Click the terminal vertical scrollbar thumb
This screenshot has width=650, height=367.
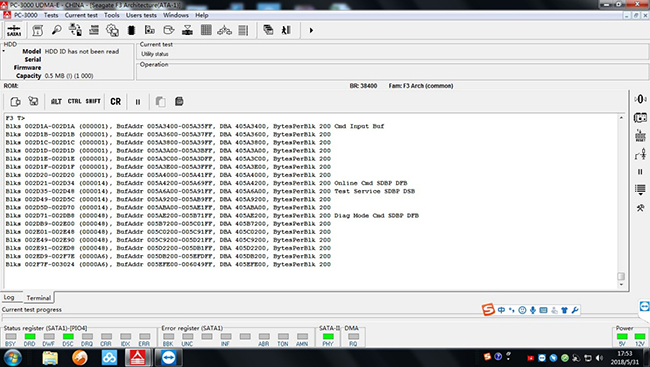621,276
